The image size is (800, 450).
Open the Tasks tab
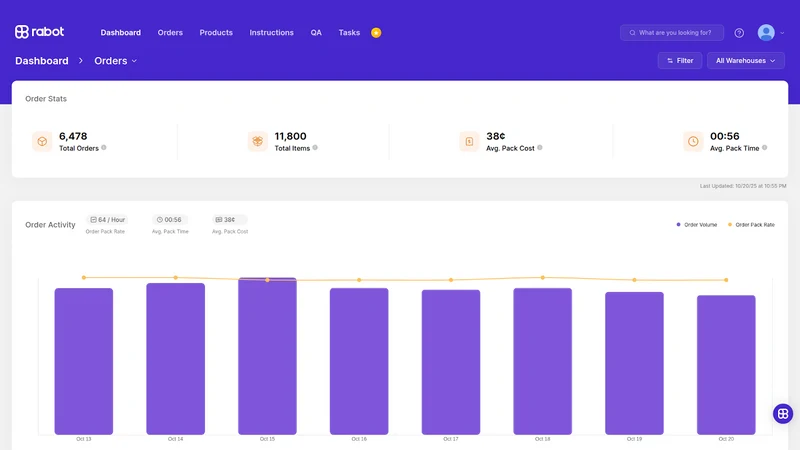(349, 33)
